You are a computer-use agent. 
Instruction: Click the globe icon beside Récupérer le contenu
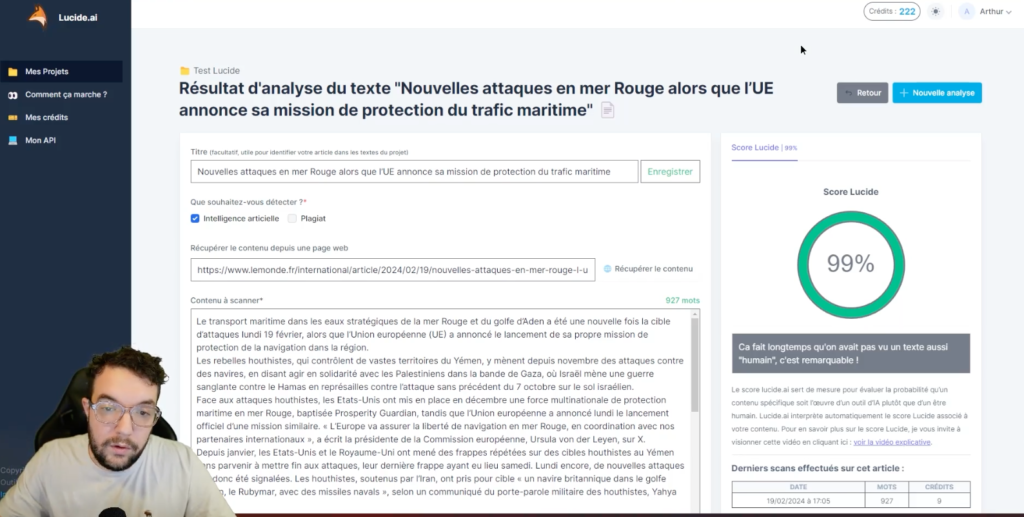click(x=607, y=269)
